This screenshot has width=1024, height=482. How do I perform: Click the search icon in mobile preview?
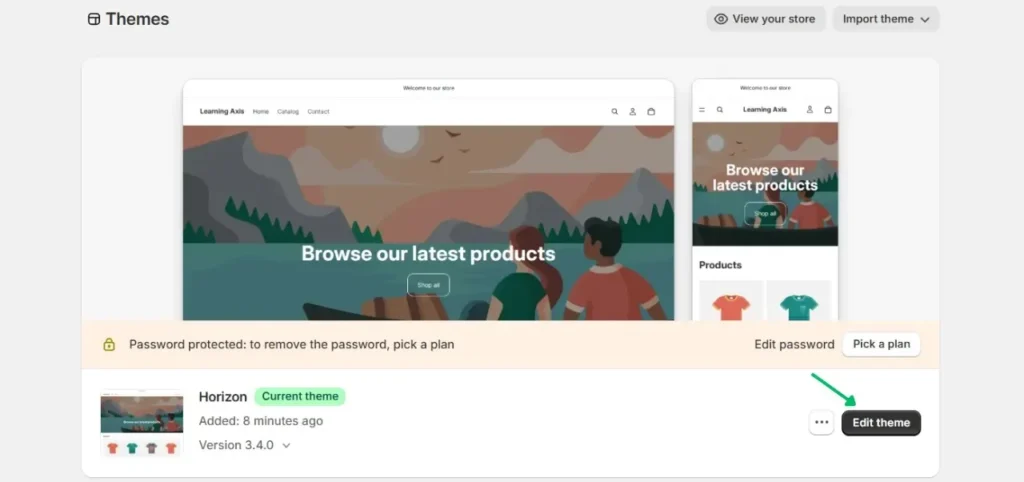click(719, 110)
